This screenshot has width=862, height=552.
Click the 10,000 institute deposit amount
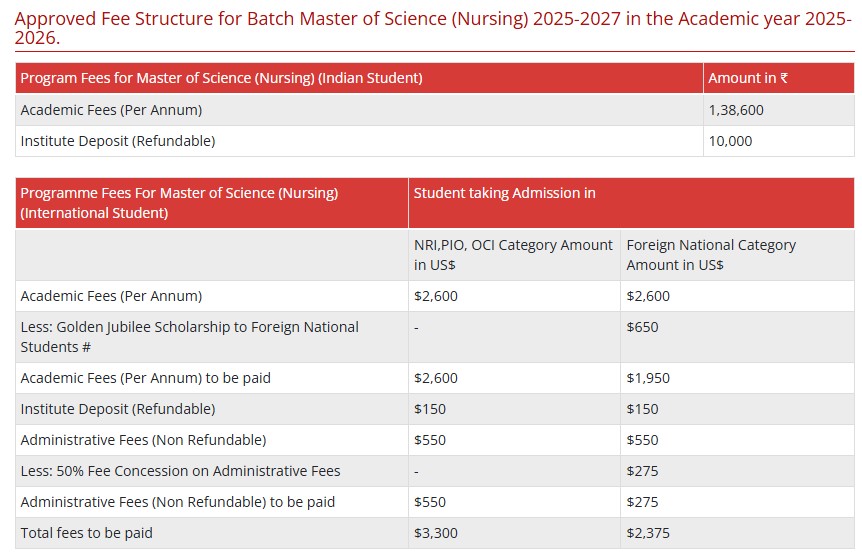pyautogui.click(x=730, y=141)
